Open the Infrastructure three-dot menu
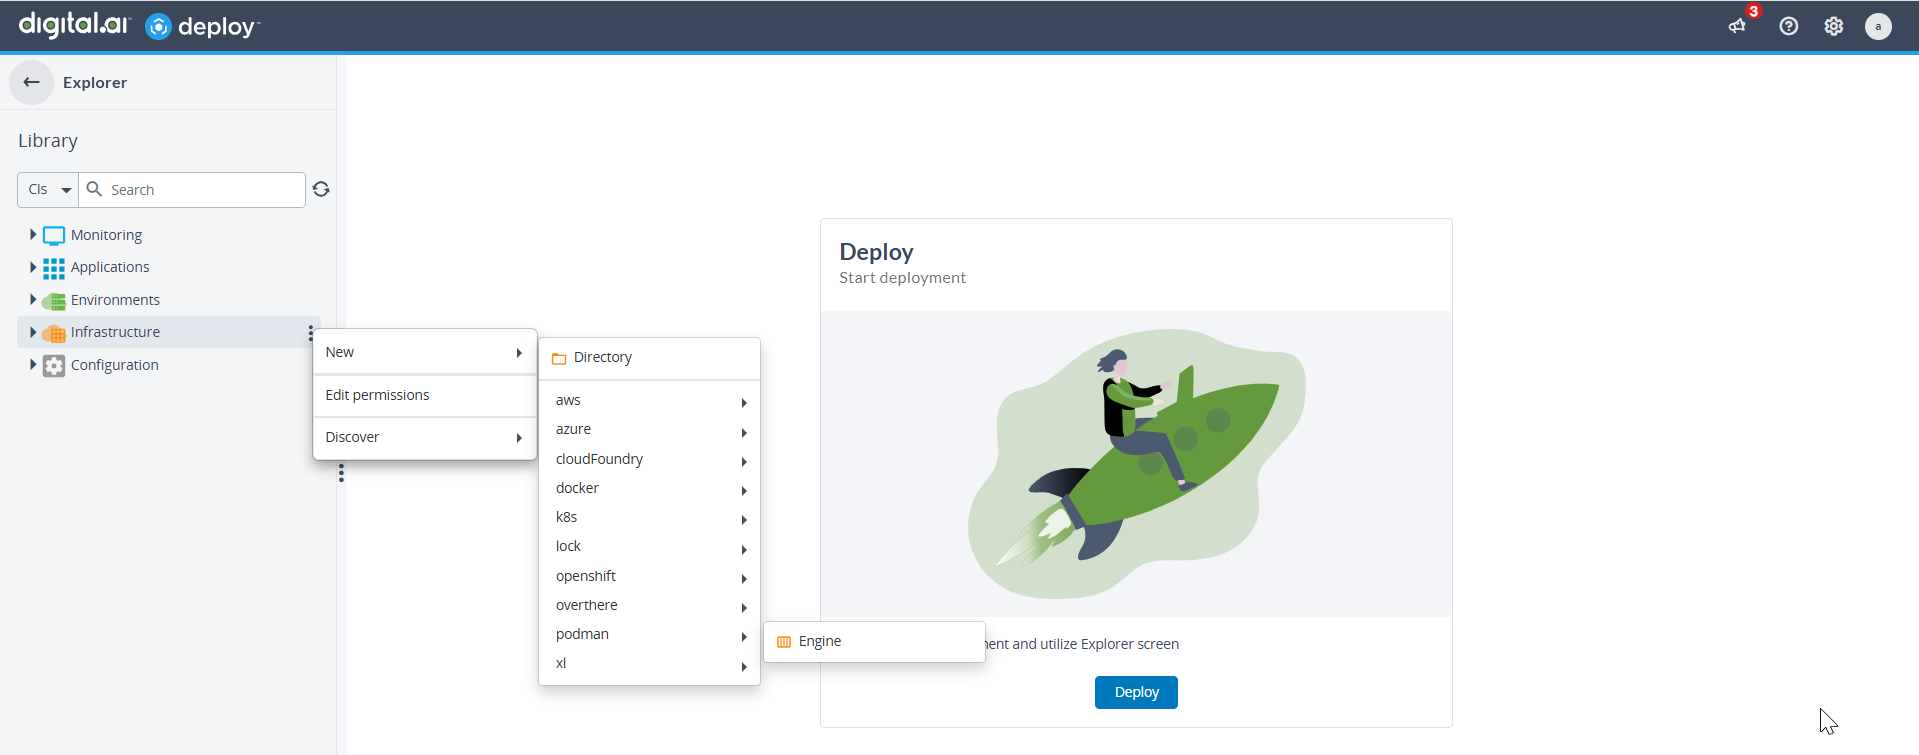 pyautogui.click(x=311, y=333)
